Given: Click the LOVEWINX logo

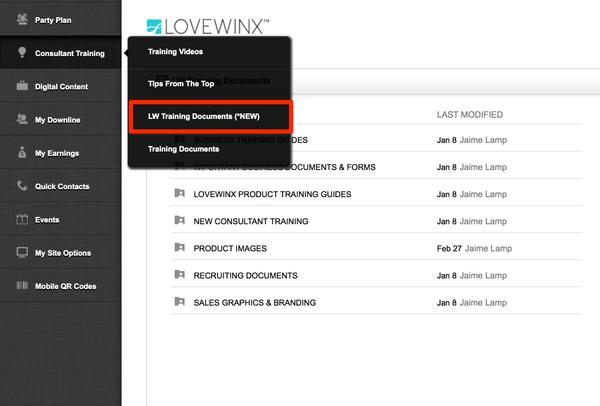Looking at the screenshot, I should coord(208,26).
